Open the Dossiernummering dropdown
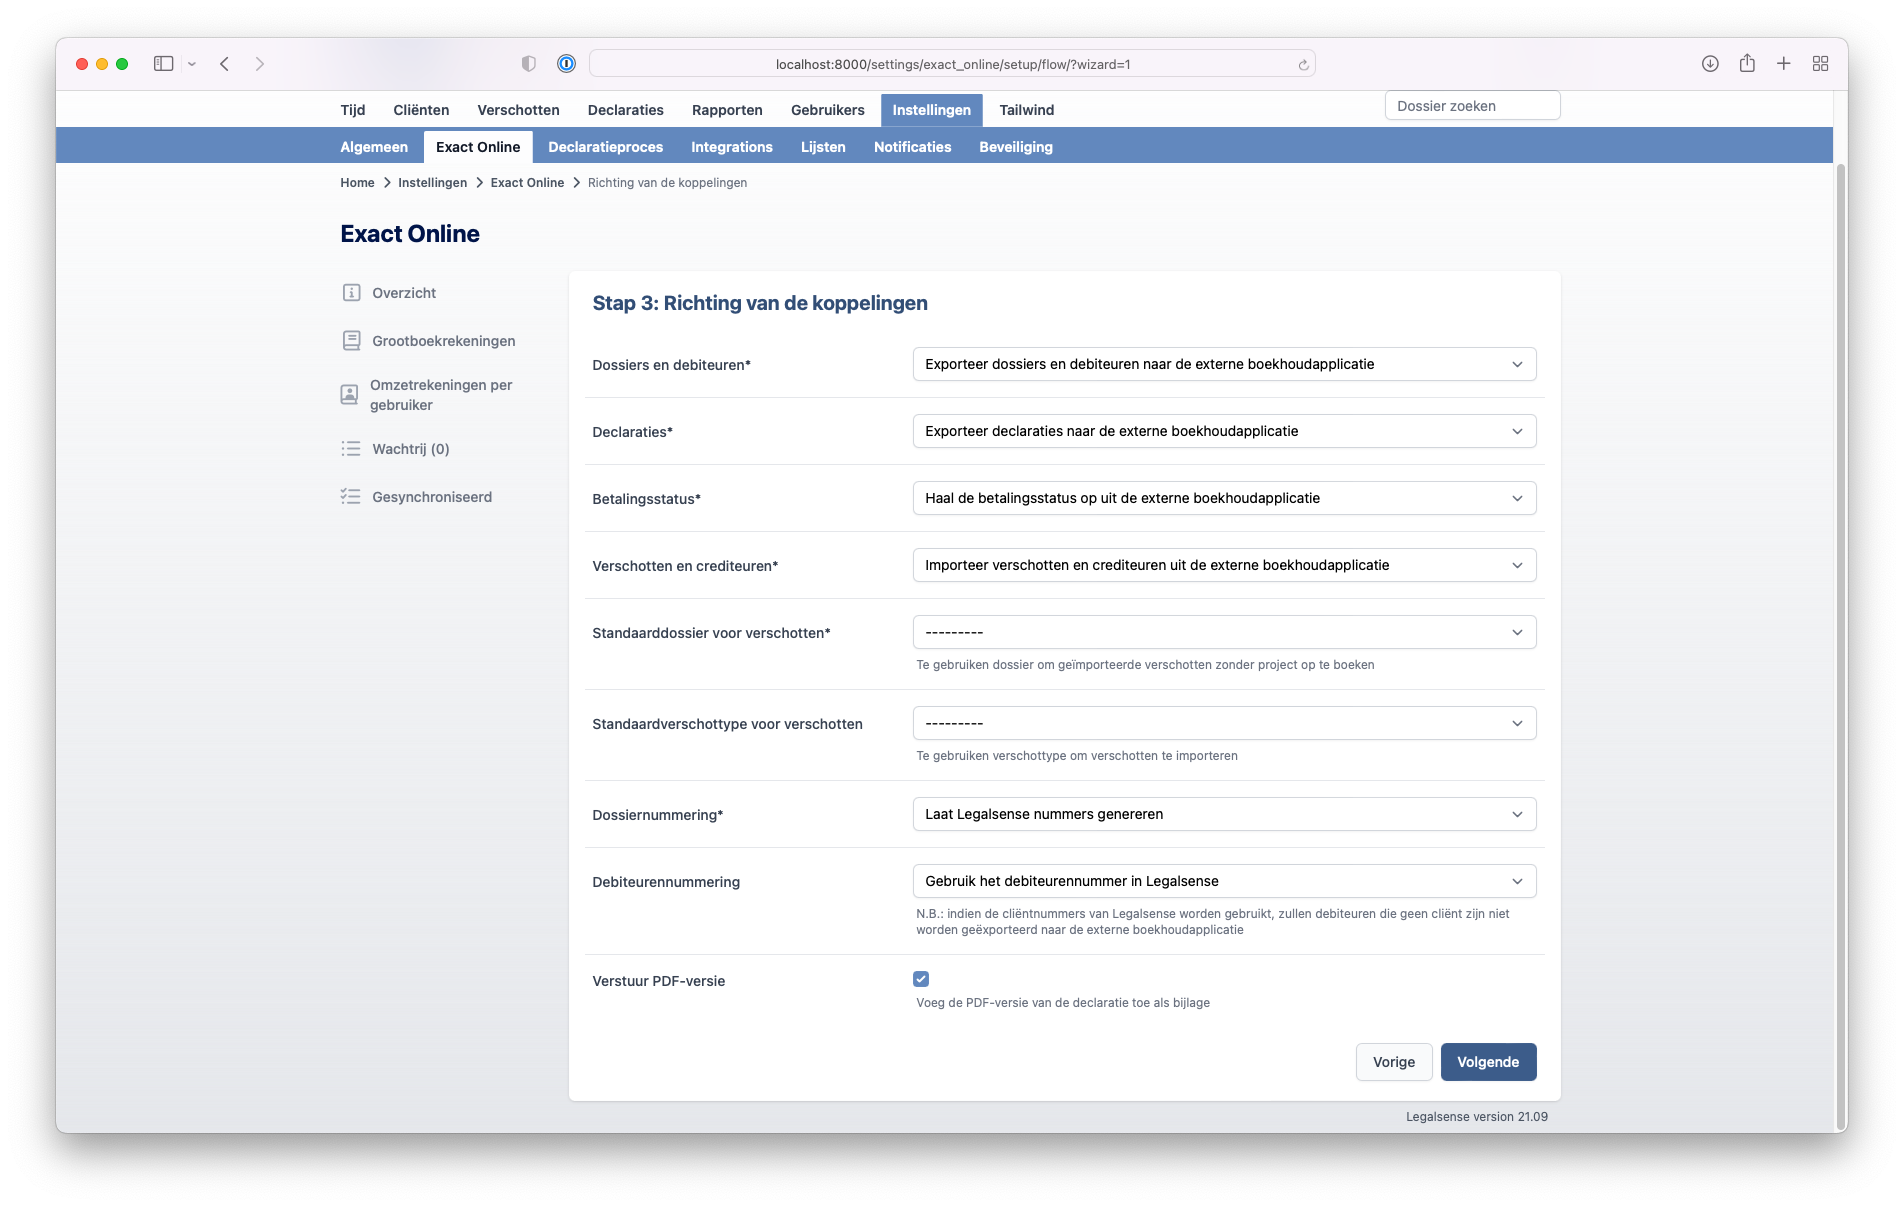This screenshot has height=1207, width=1904. pos(1224,814)
